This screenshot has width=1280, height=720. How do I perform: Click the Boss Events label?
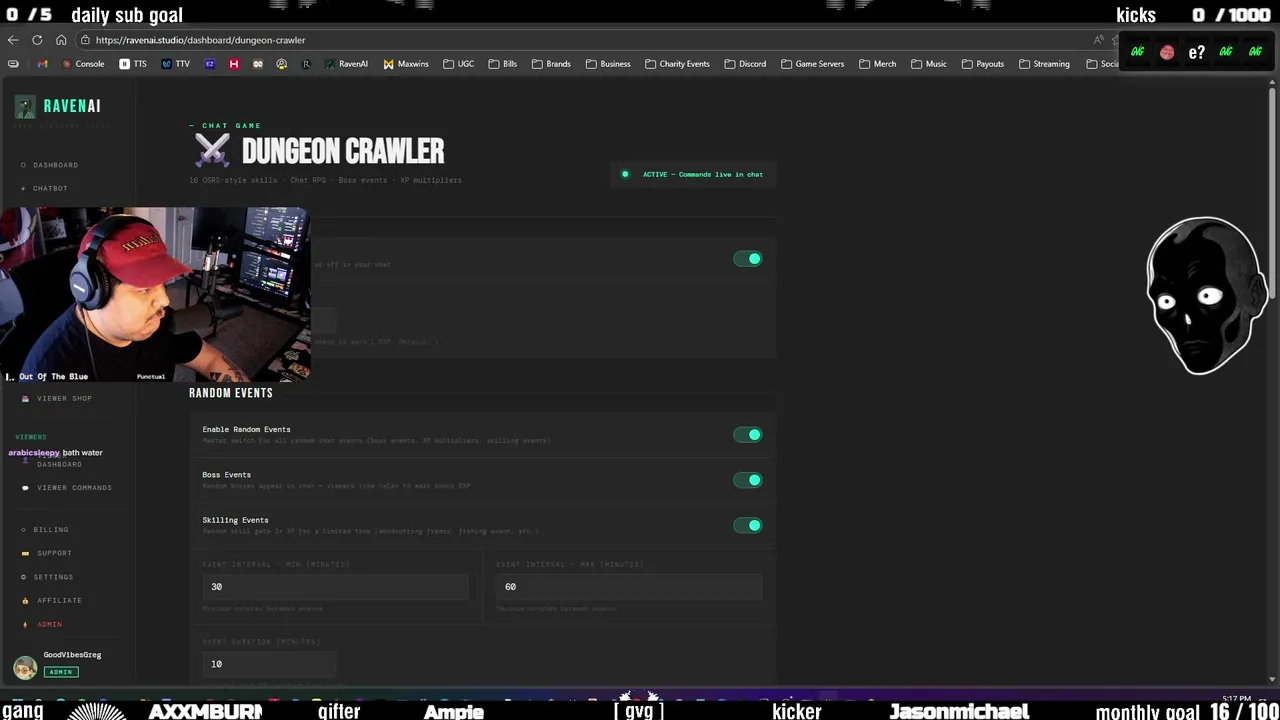tap(227, 475)
